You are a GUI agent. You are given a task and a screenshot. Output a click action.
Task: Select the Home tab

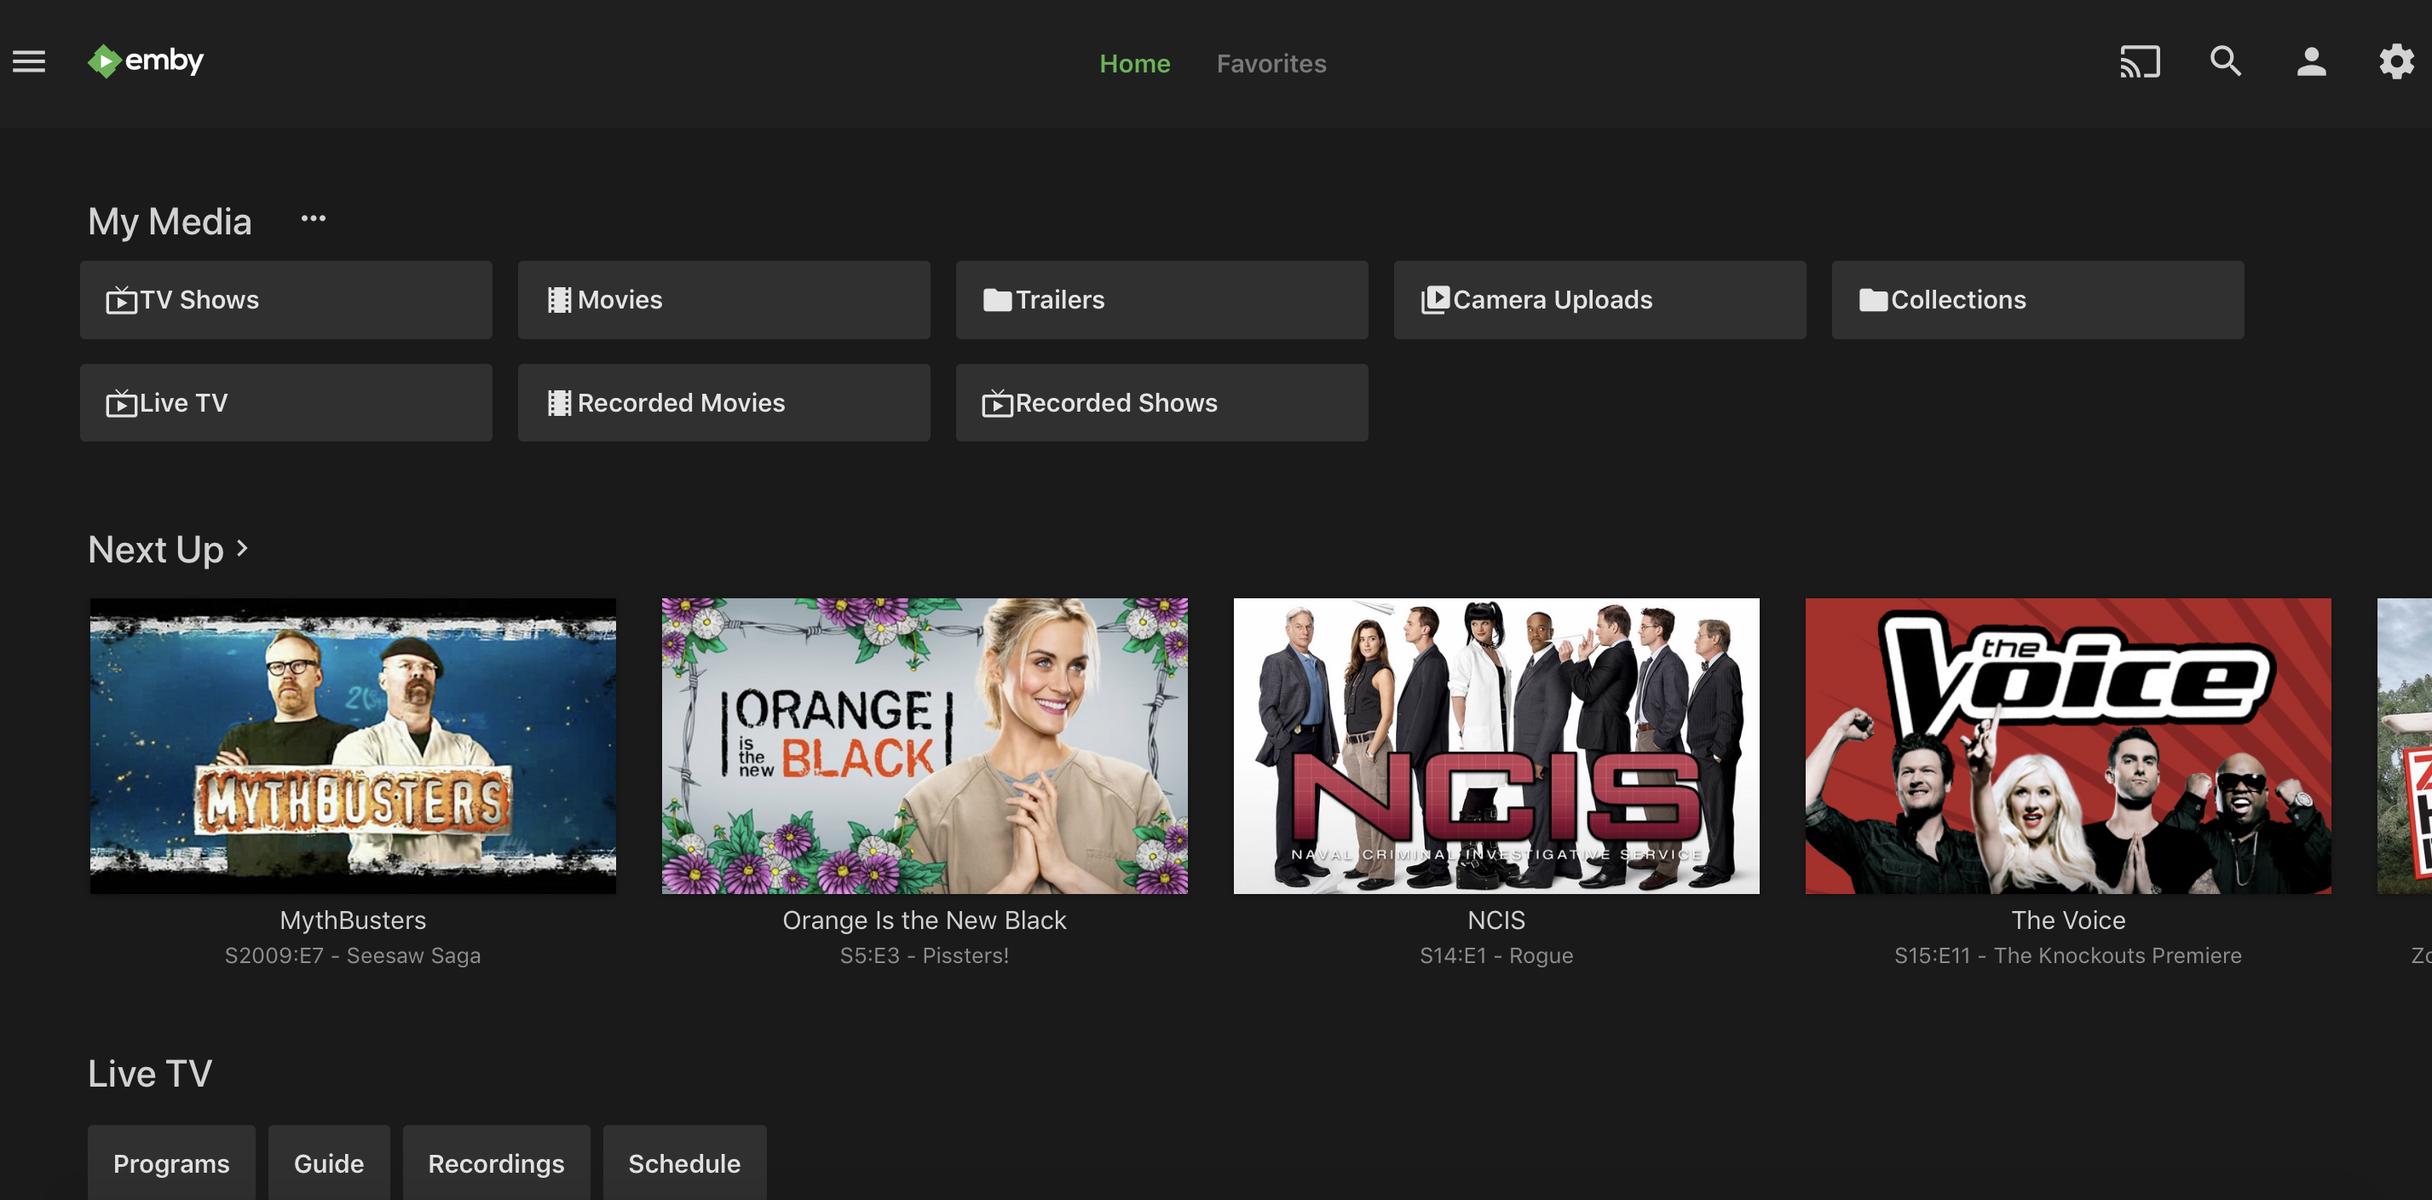[x=1134, y=64]
